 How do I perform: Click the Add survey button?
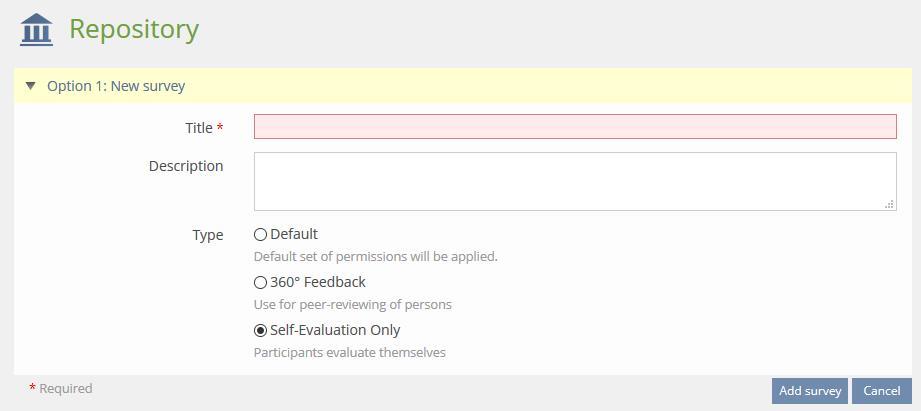809,391
